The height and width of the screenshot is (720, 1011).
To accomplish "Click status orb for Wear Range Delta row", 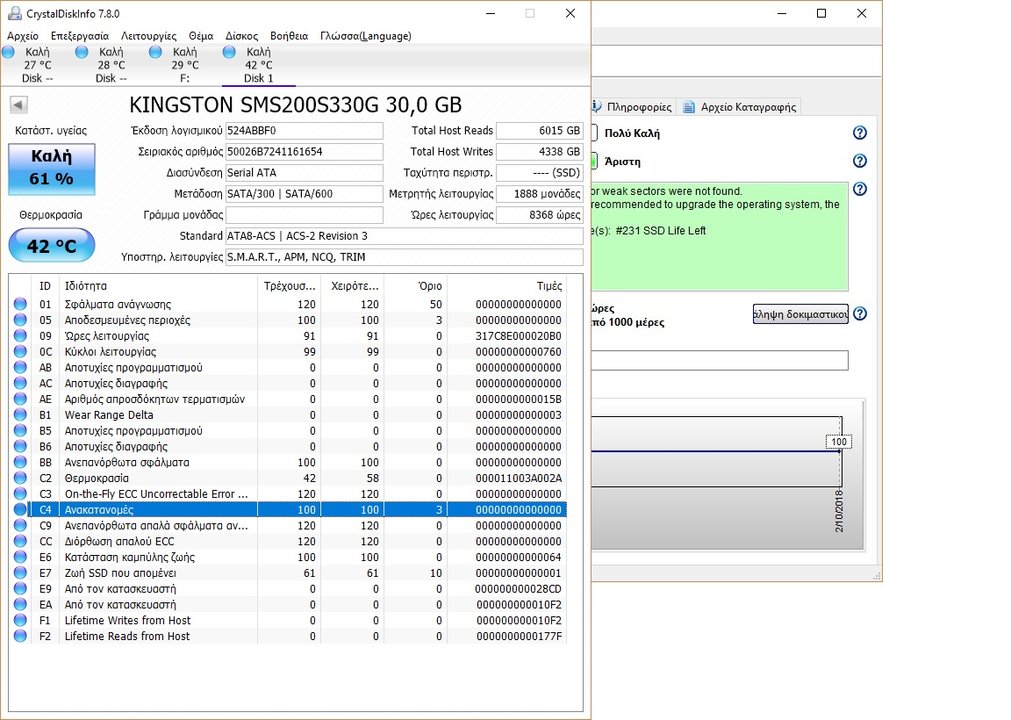I will 20,414.
